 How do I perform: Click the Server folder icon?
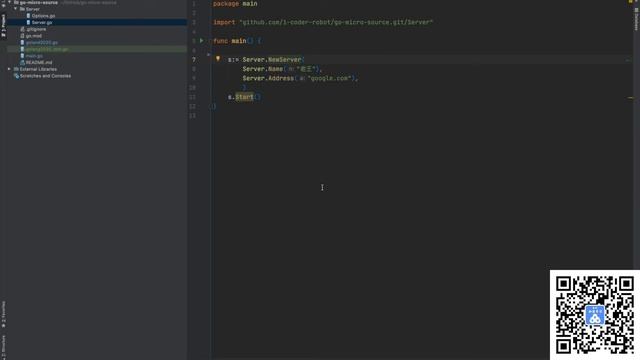pos(22,9)
